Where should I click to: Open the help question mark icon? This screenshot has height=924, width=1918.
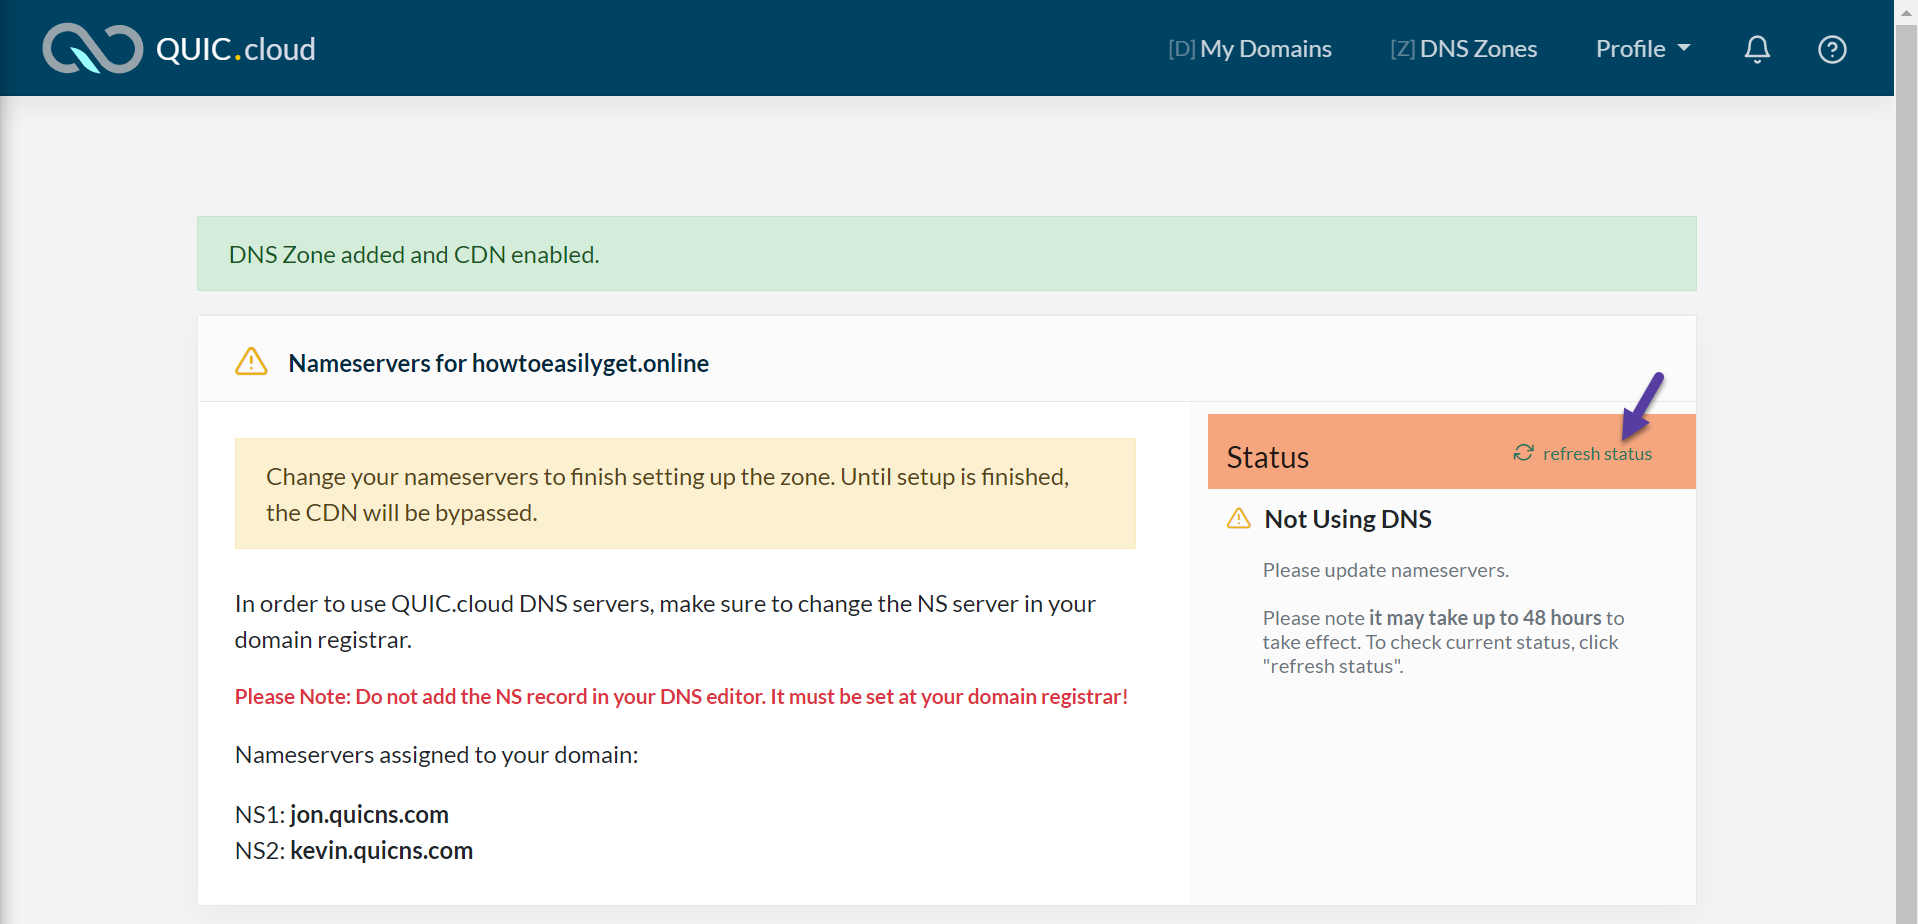(x=1831, y=49)
